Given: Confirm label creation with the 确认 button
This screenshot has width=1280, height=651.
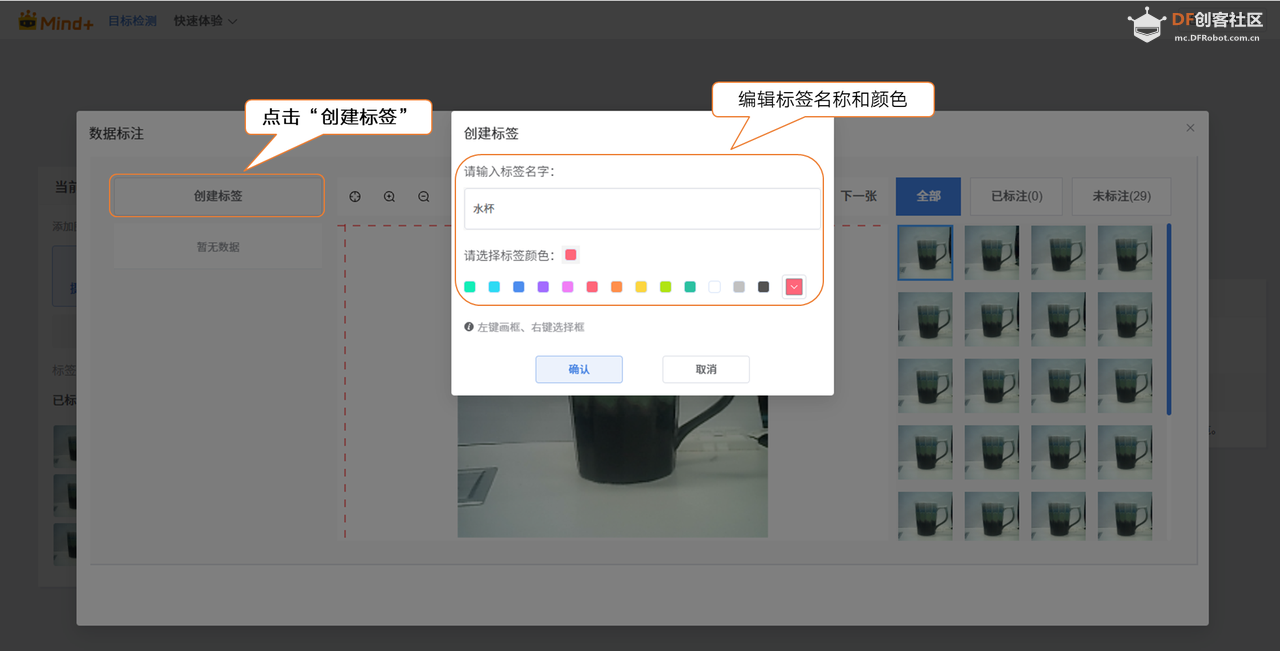Looking at the screenshot, I should (579, 369).
